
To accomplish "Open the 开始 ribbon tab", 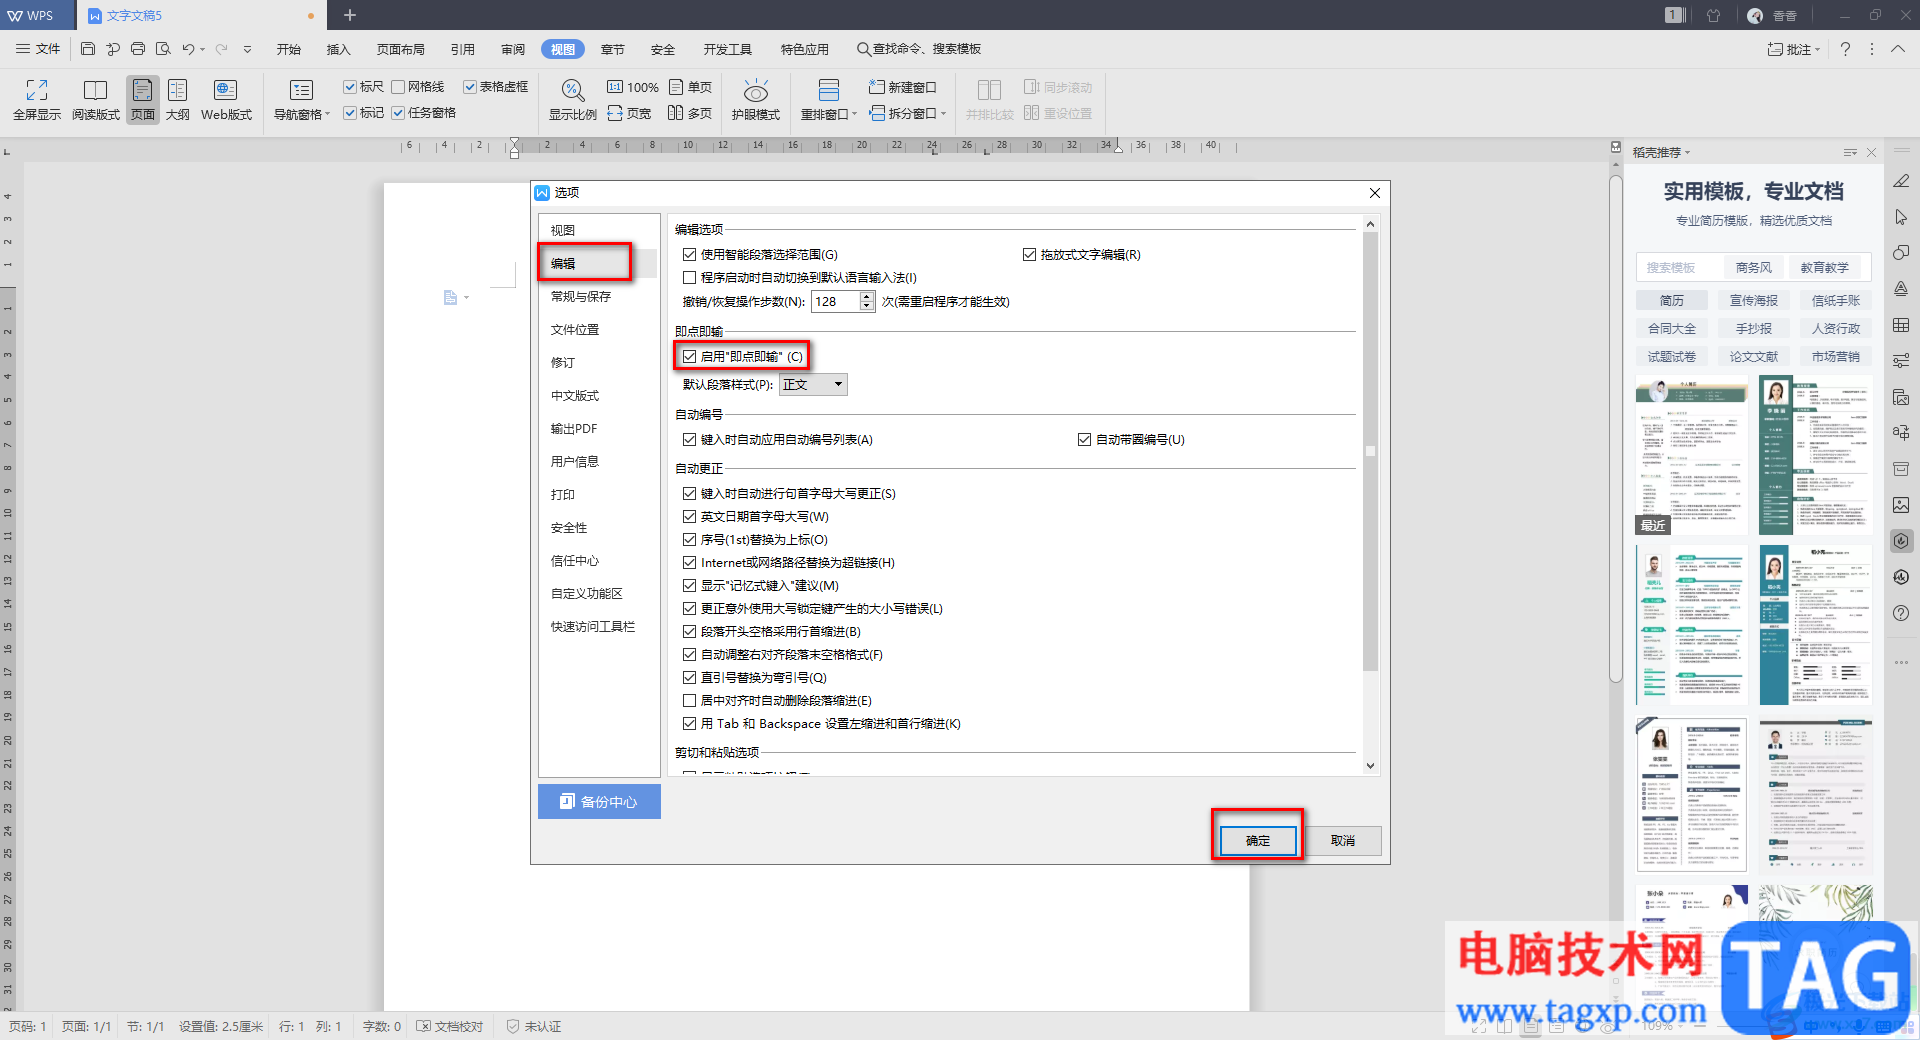I will [x=289, y=49].
